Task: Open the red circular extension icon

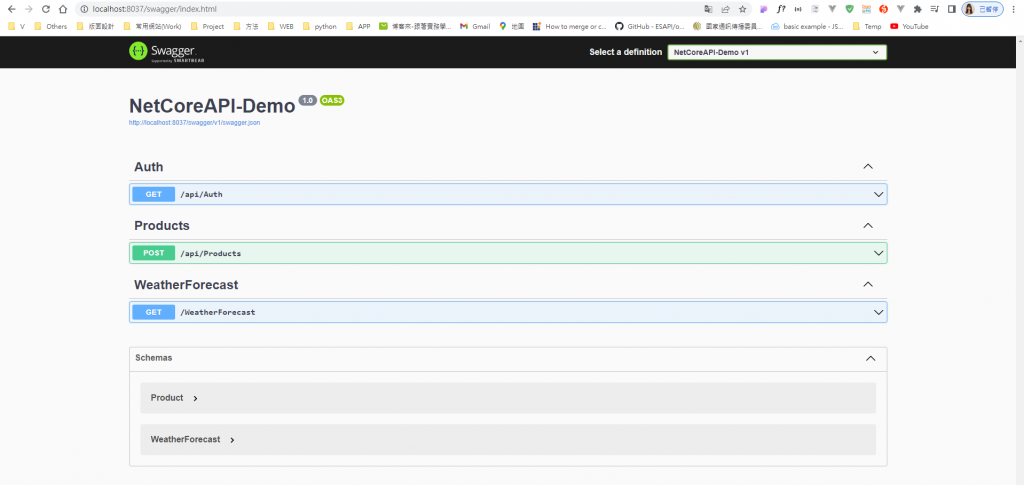Action: pyautogui.click(x=884, y=9)
